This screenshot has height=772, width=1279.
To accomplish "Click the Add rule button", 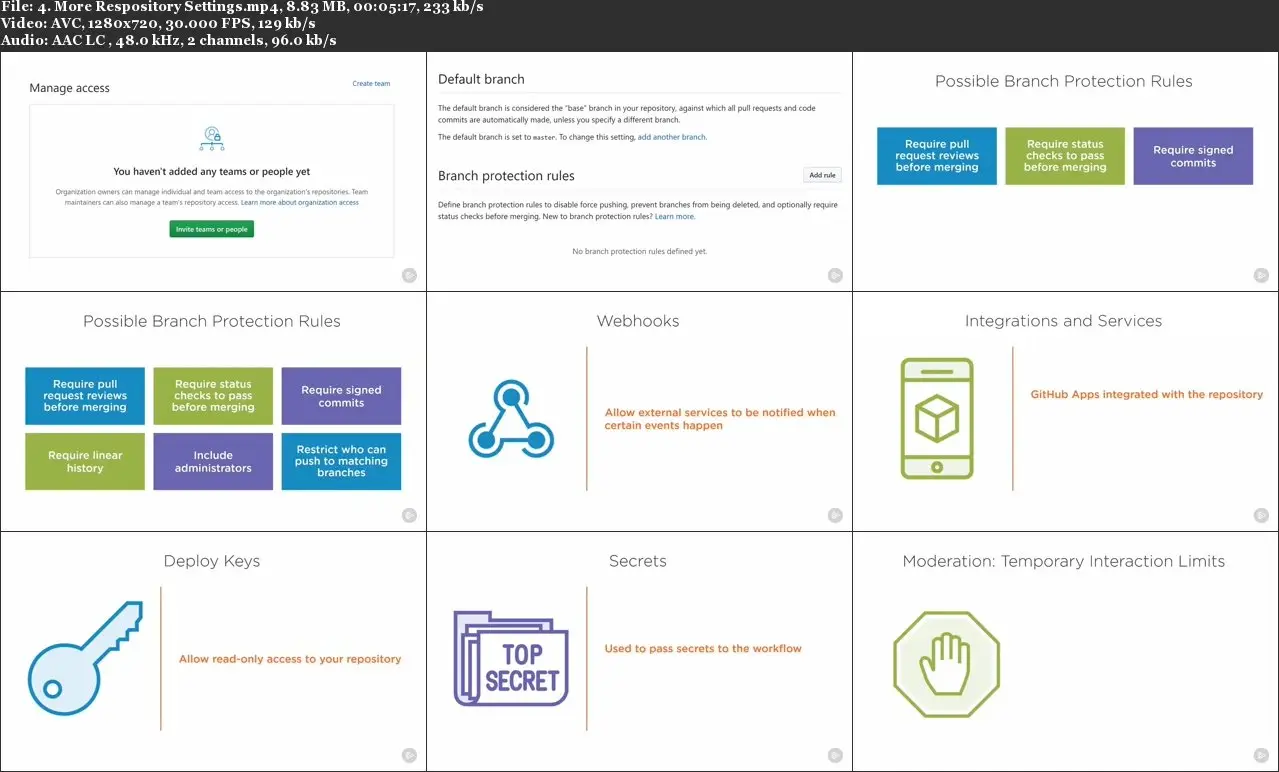I will coord(822,175).
